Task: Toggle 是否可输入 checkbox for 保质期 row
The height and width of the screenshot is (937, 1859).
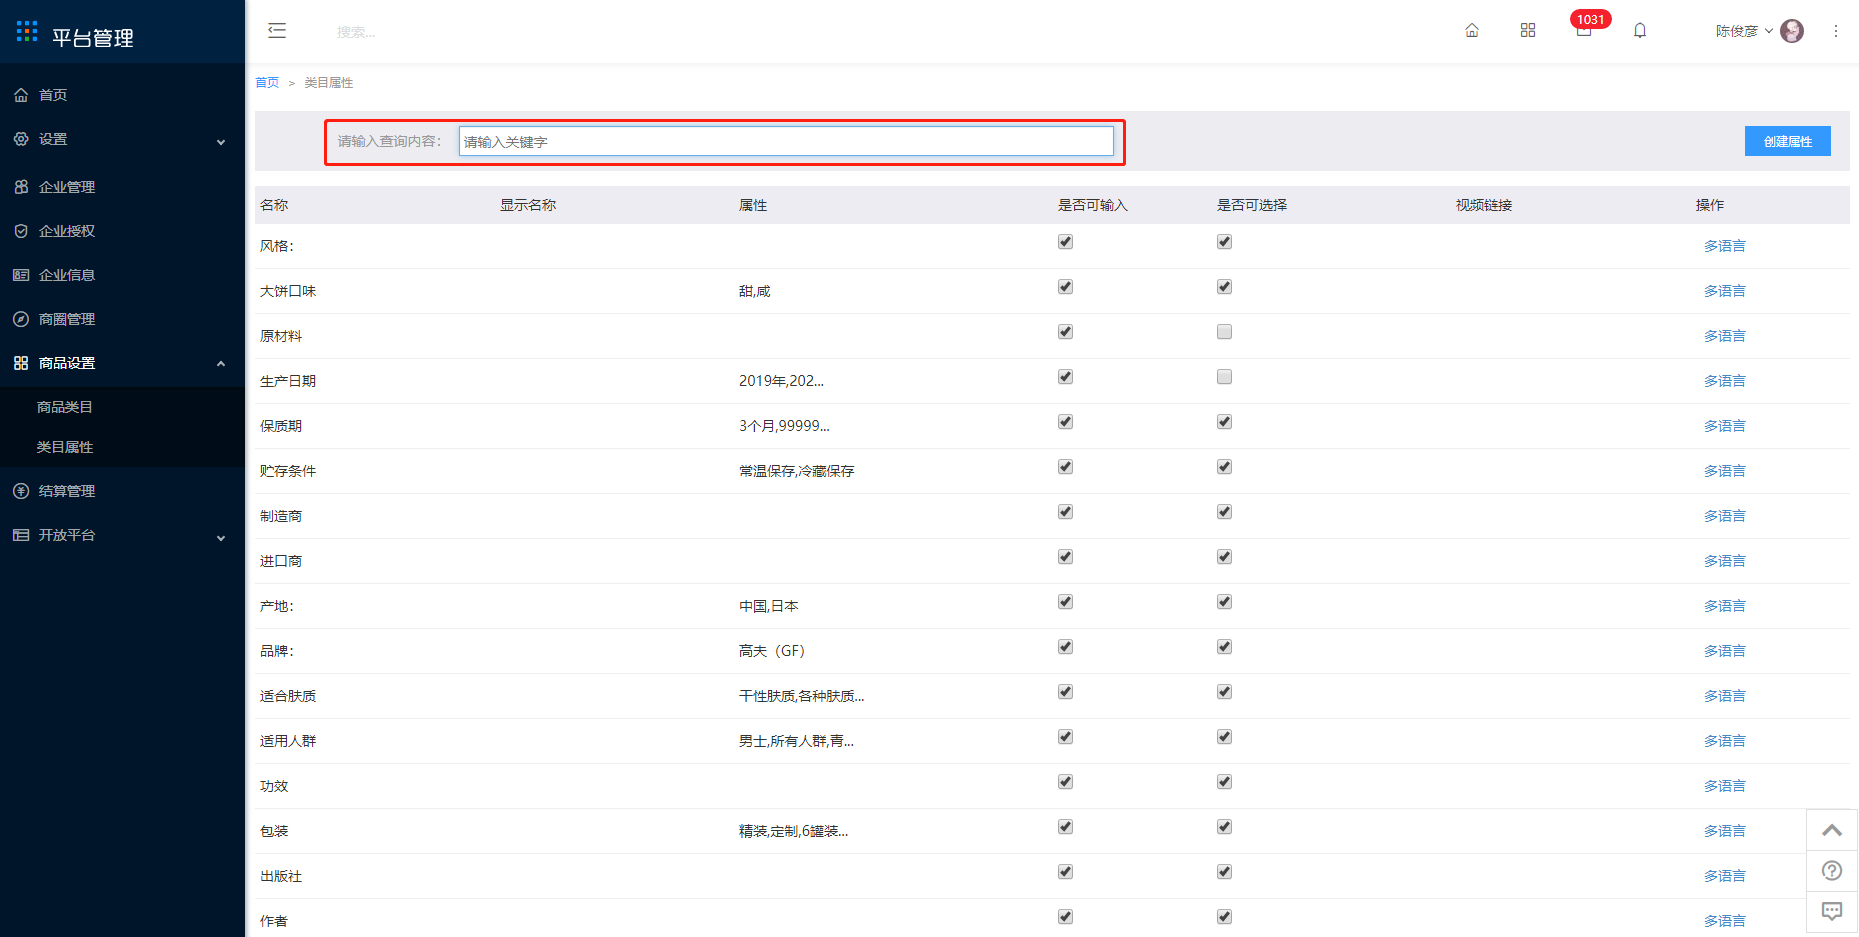Action: [1065, 422]
